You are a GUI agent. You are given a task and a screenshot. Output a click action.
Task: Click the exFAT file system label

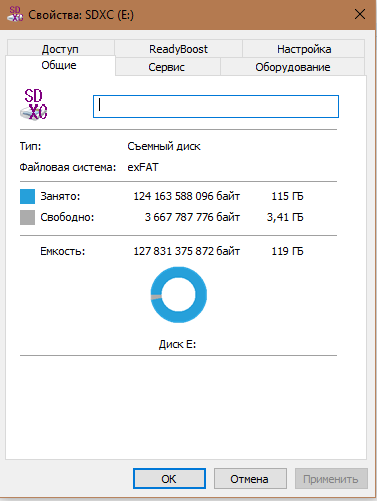pyautogui.click(x=143, y=167)
